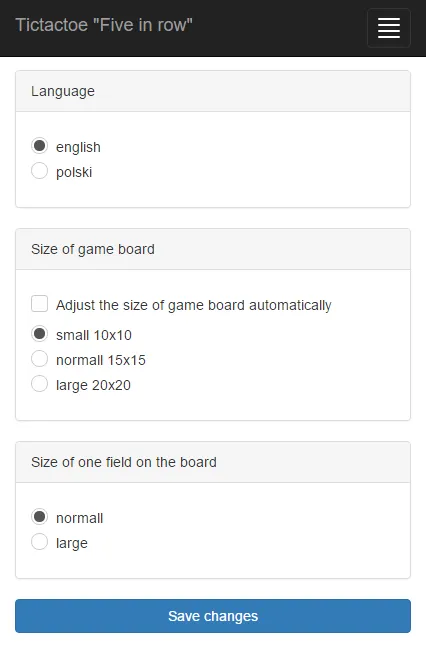Click the "polski" label text
This screenshot has width=426, height=661.
pos(74,172)
